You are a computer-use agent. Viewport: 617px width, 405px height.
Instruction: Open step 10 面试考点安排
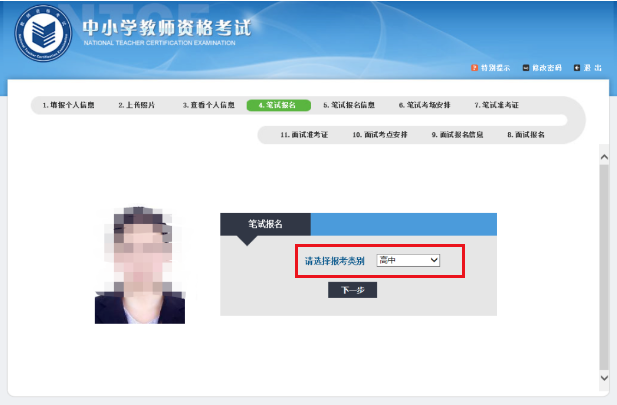click(x=379, y=133)
